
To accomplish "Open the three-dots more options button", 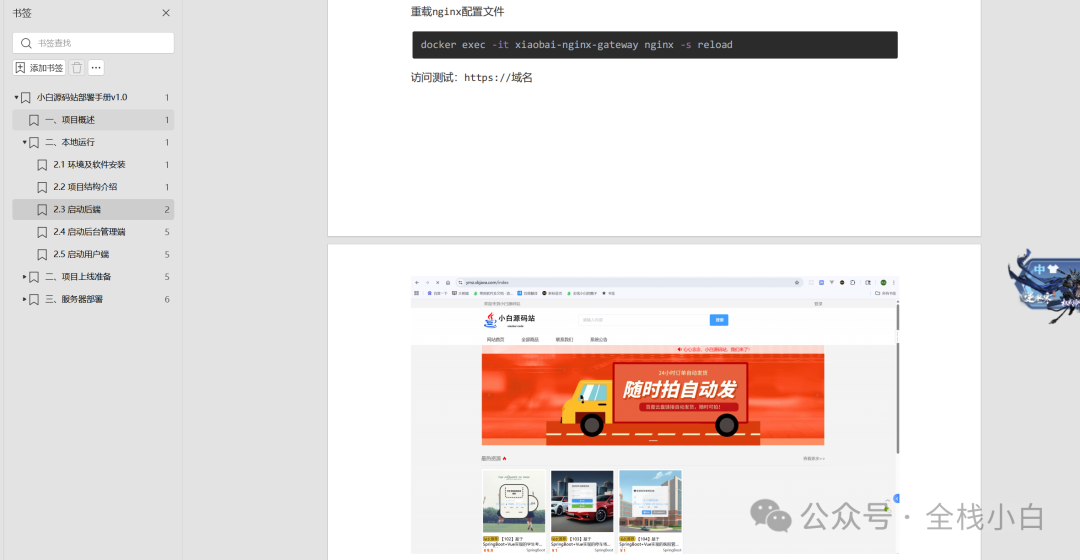I will [x=96, y=68].
